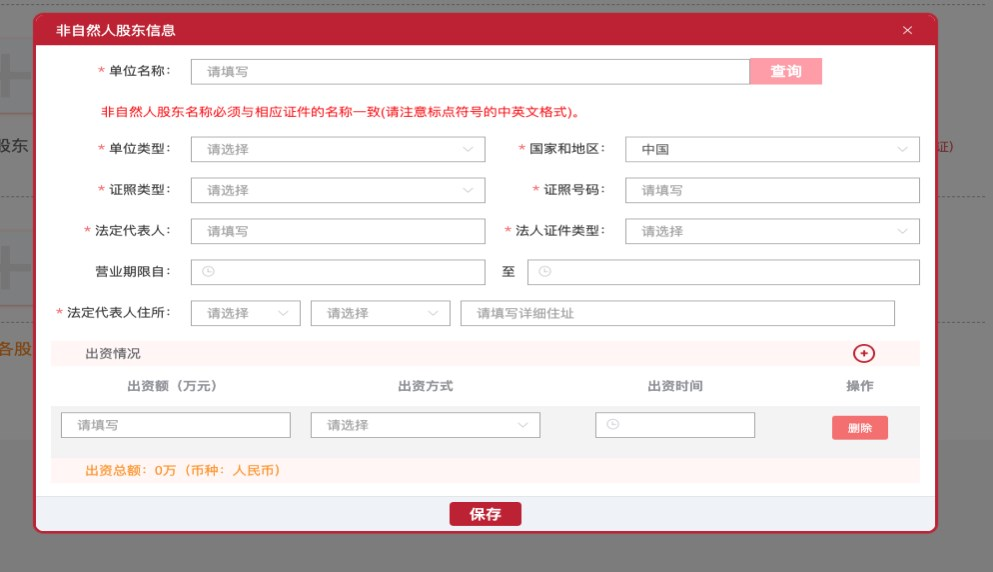The height and width of the screenshot is (572, 993).
Task: Expand the 出资方式 dropdown
Action: point(425,425)
